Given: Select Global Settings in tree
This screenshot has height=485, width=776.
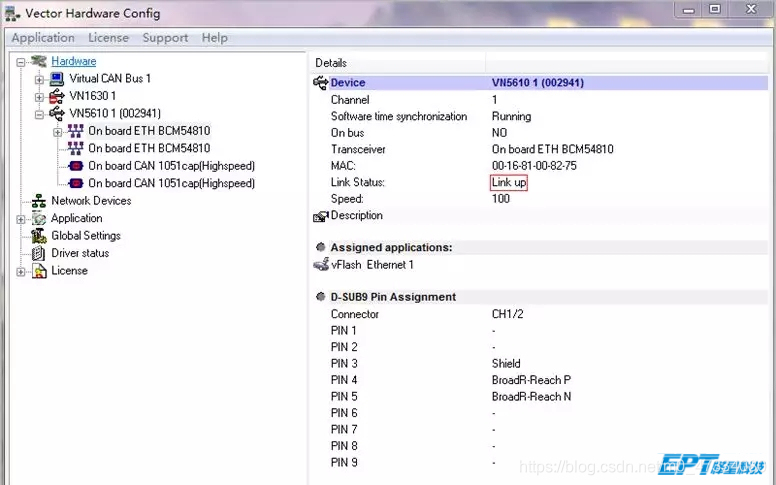Looking at the screenshot, I should (86, 236).
